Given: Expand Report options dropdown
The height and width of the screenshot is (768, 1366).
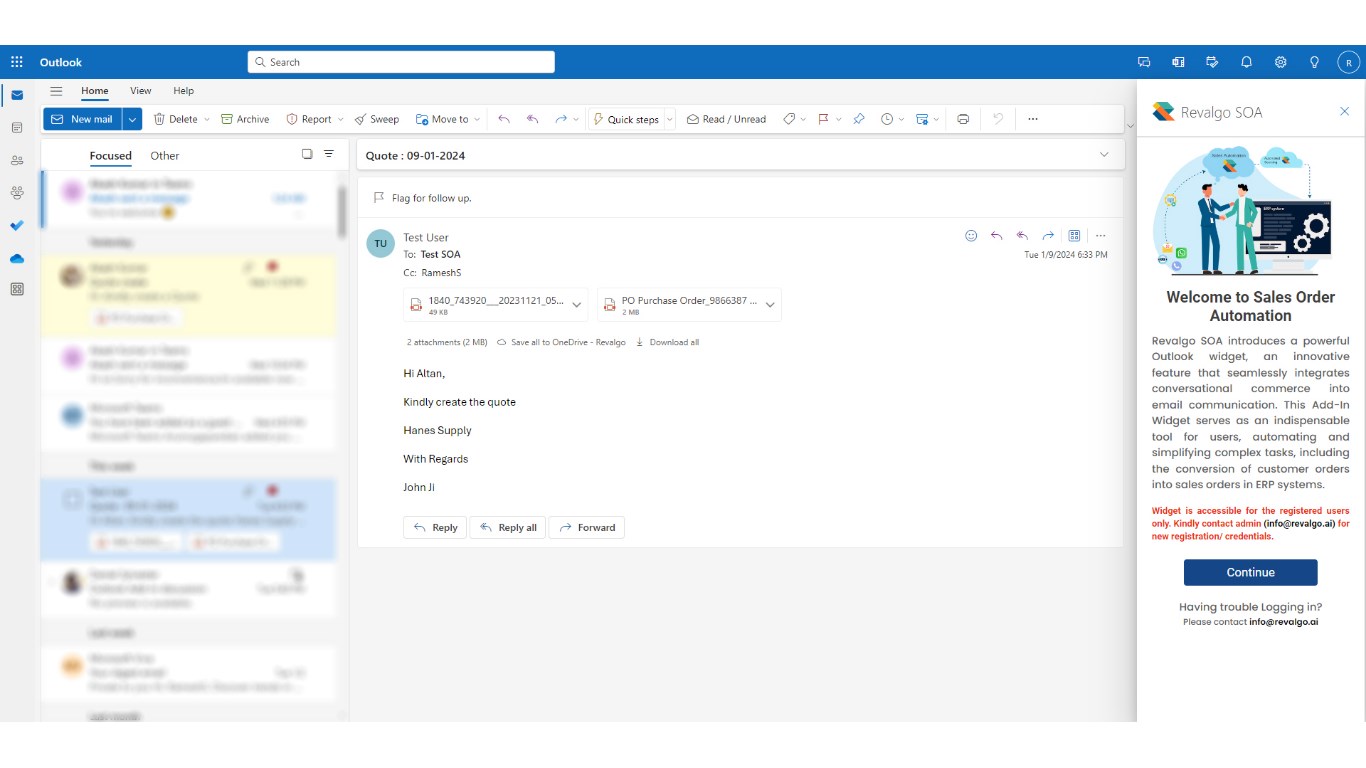Looking at the screenshot, I should (x=340, y=119).
